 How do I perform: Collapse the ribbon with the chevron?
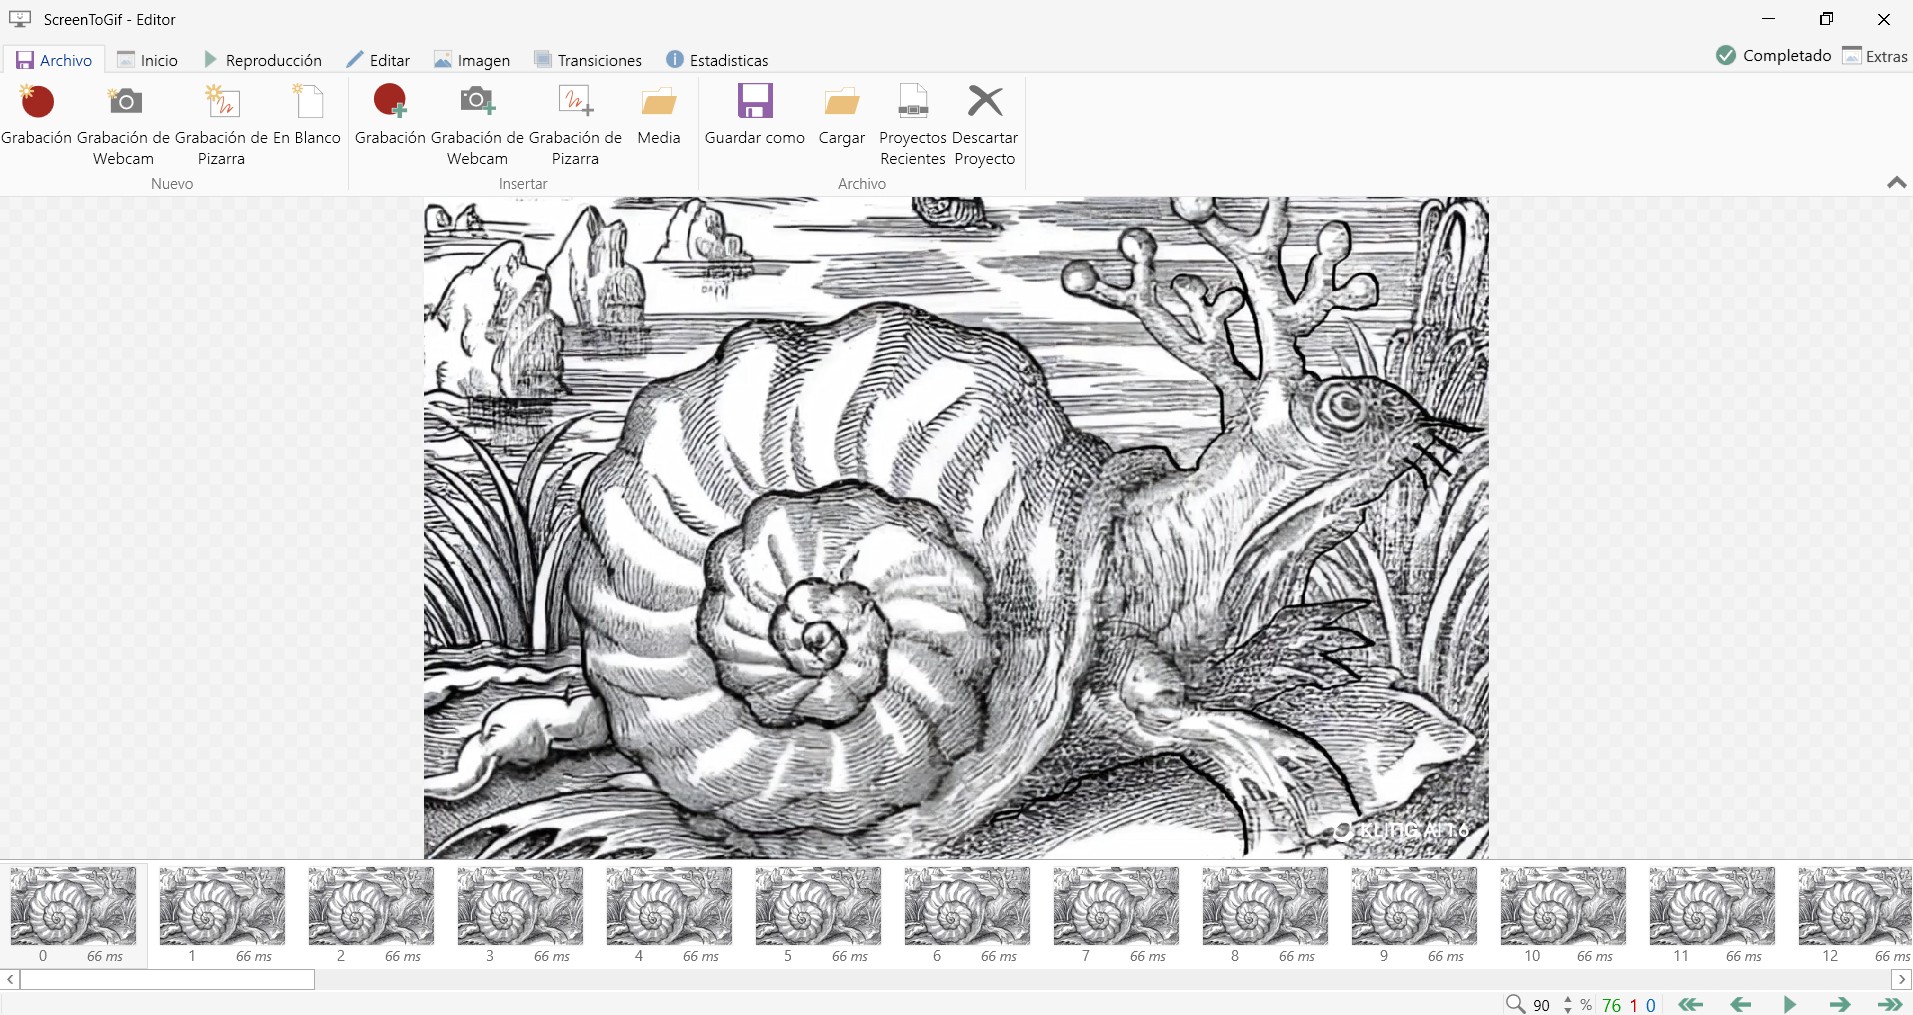[1896, 182]
